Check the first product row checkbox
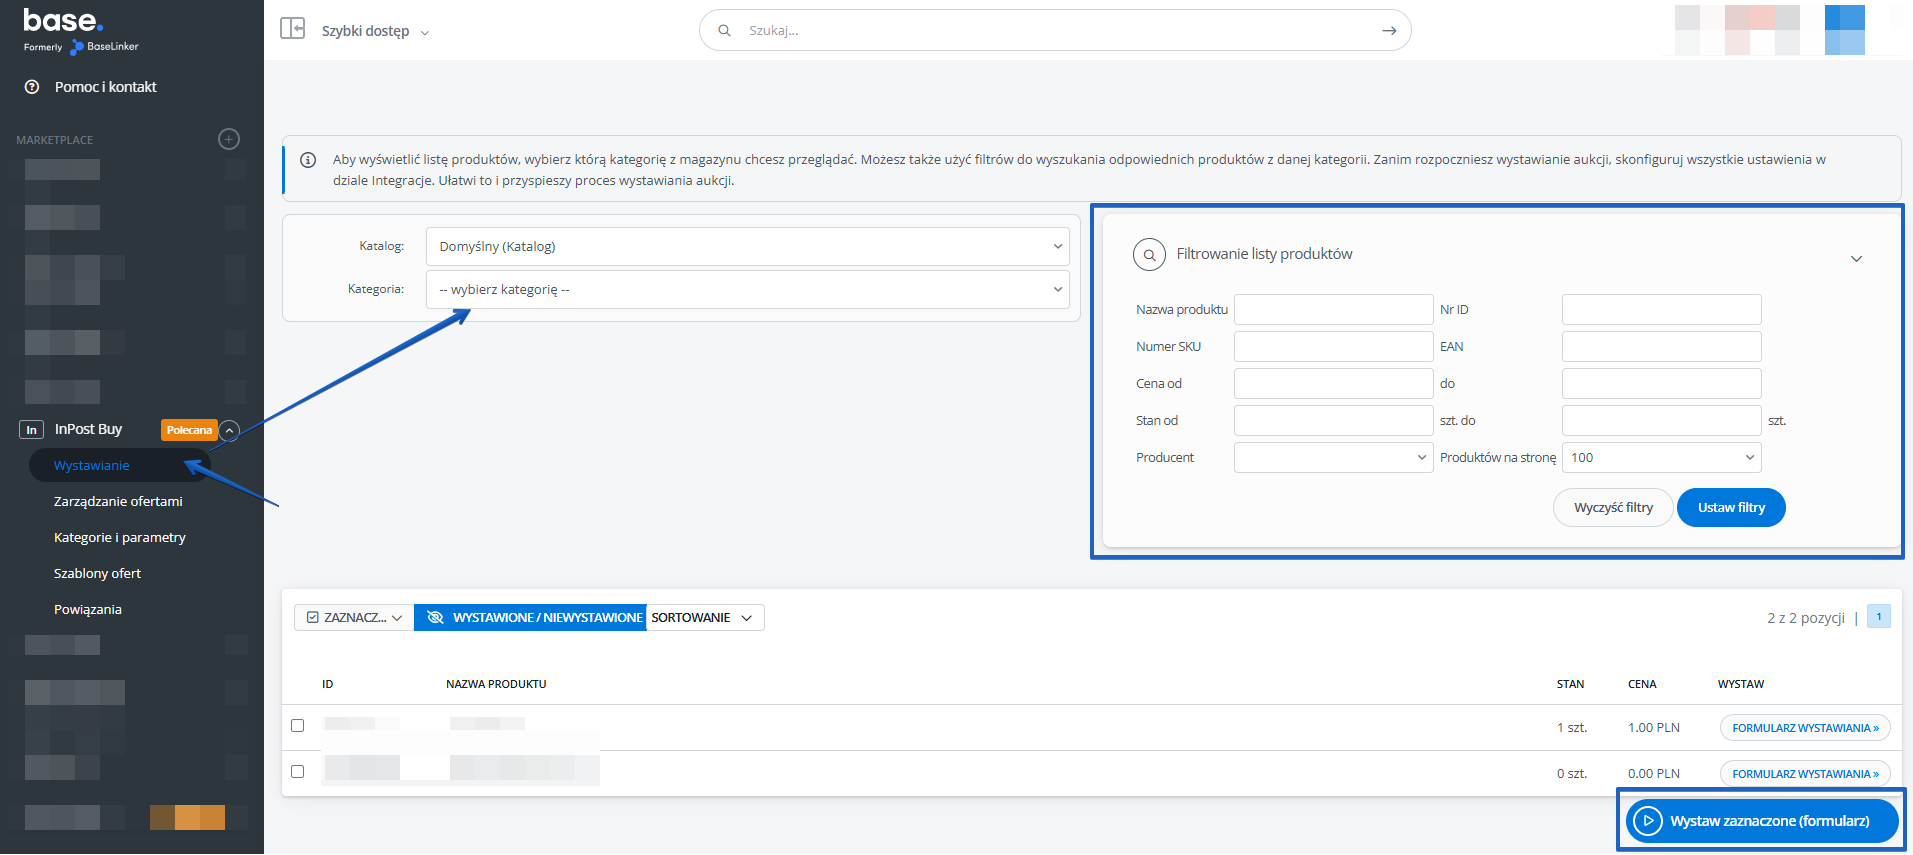1913x855 pixels. pyautogui.click(x=297, y=725)
